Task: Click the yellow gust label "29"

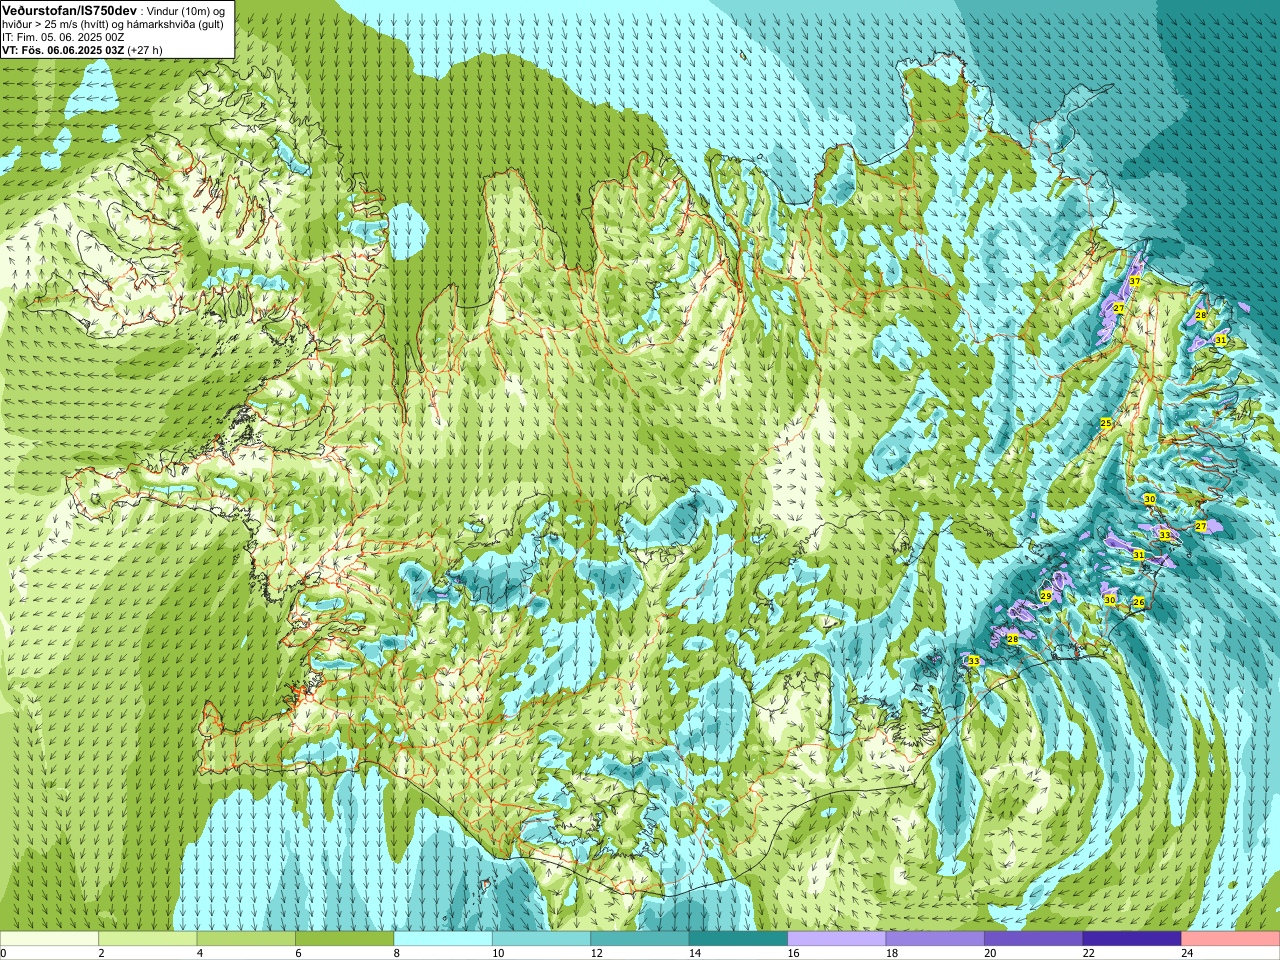Action: coord(1046,596)
